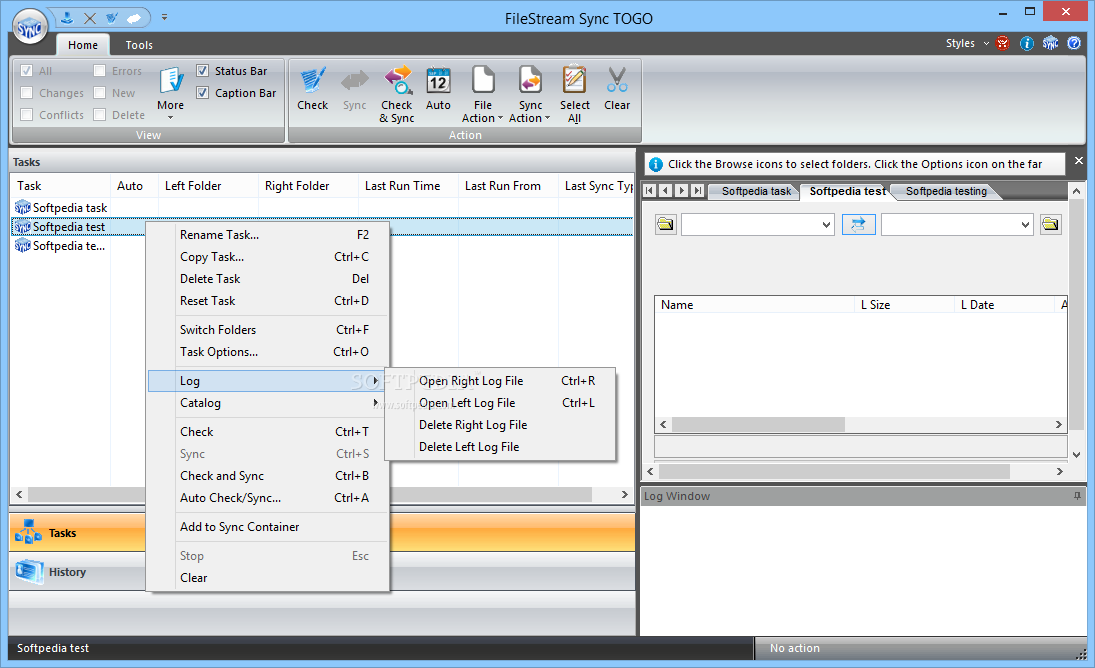The width and height of the screenshot is (1095, 668).
Task: Click the Select All ribbon icon
Action: pos(574,81)
